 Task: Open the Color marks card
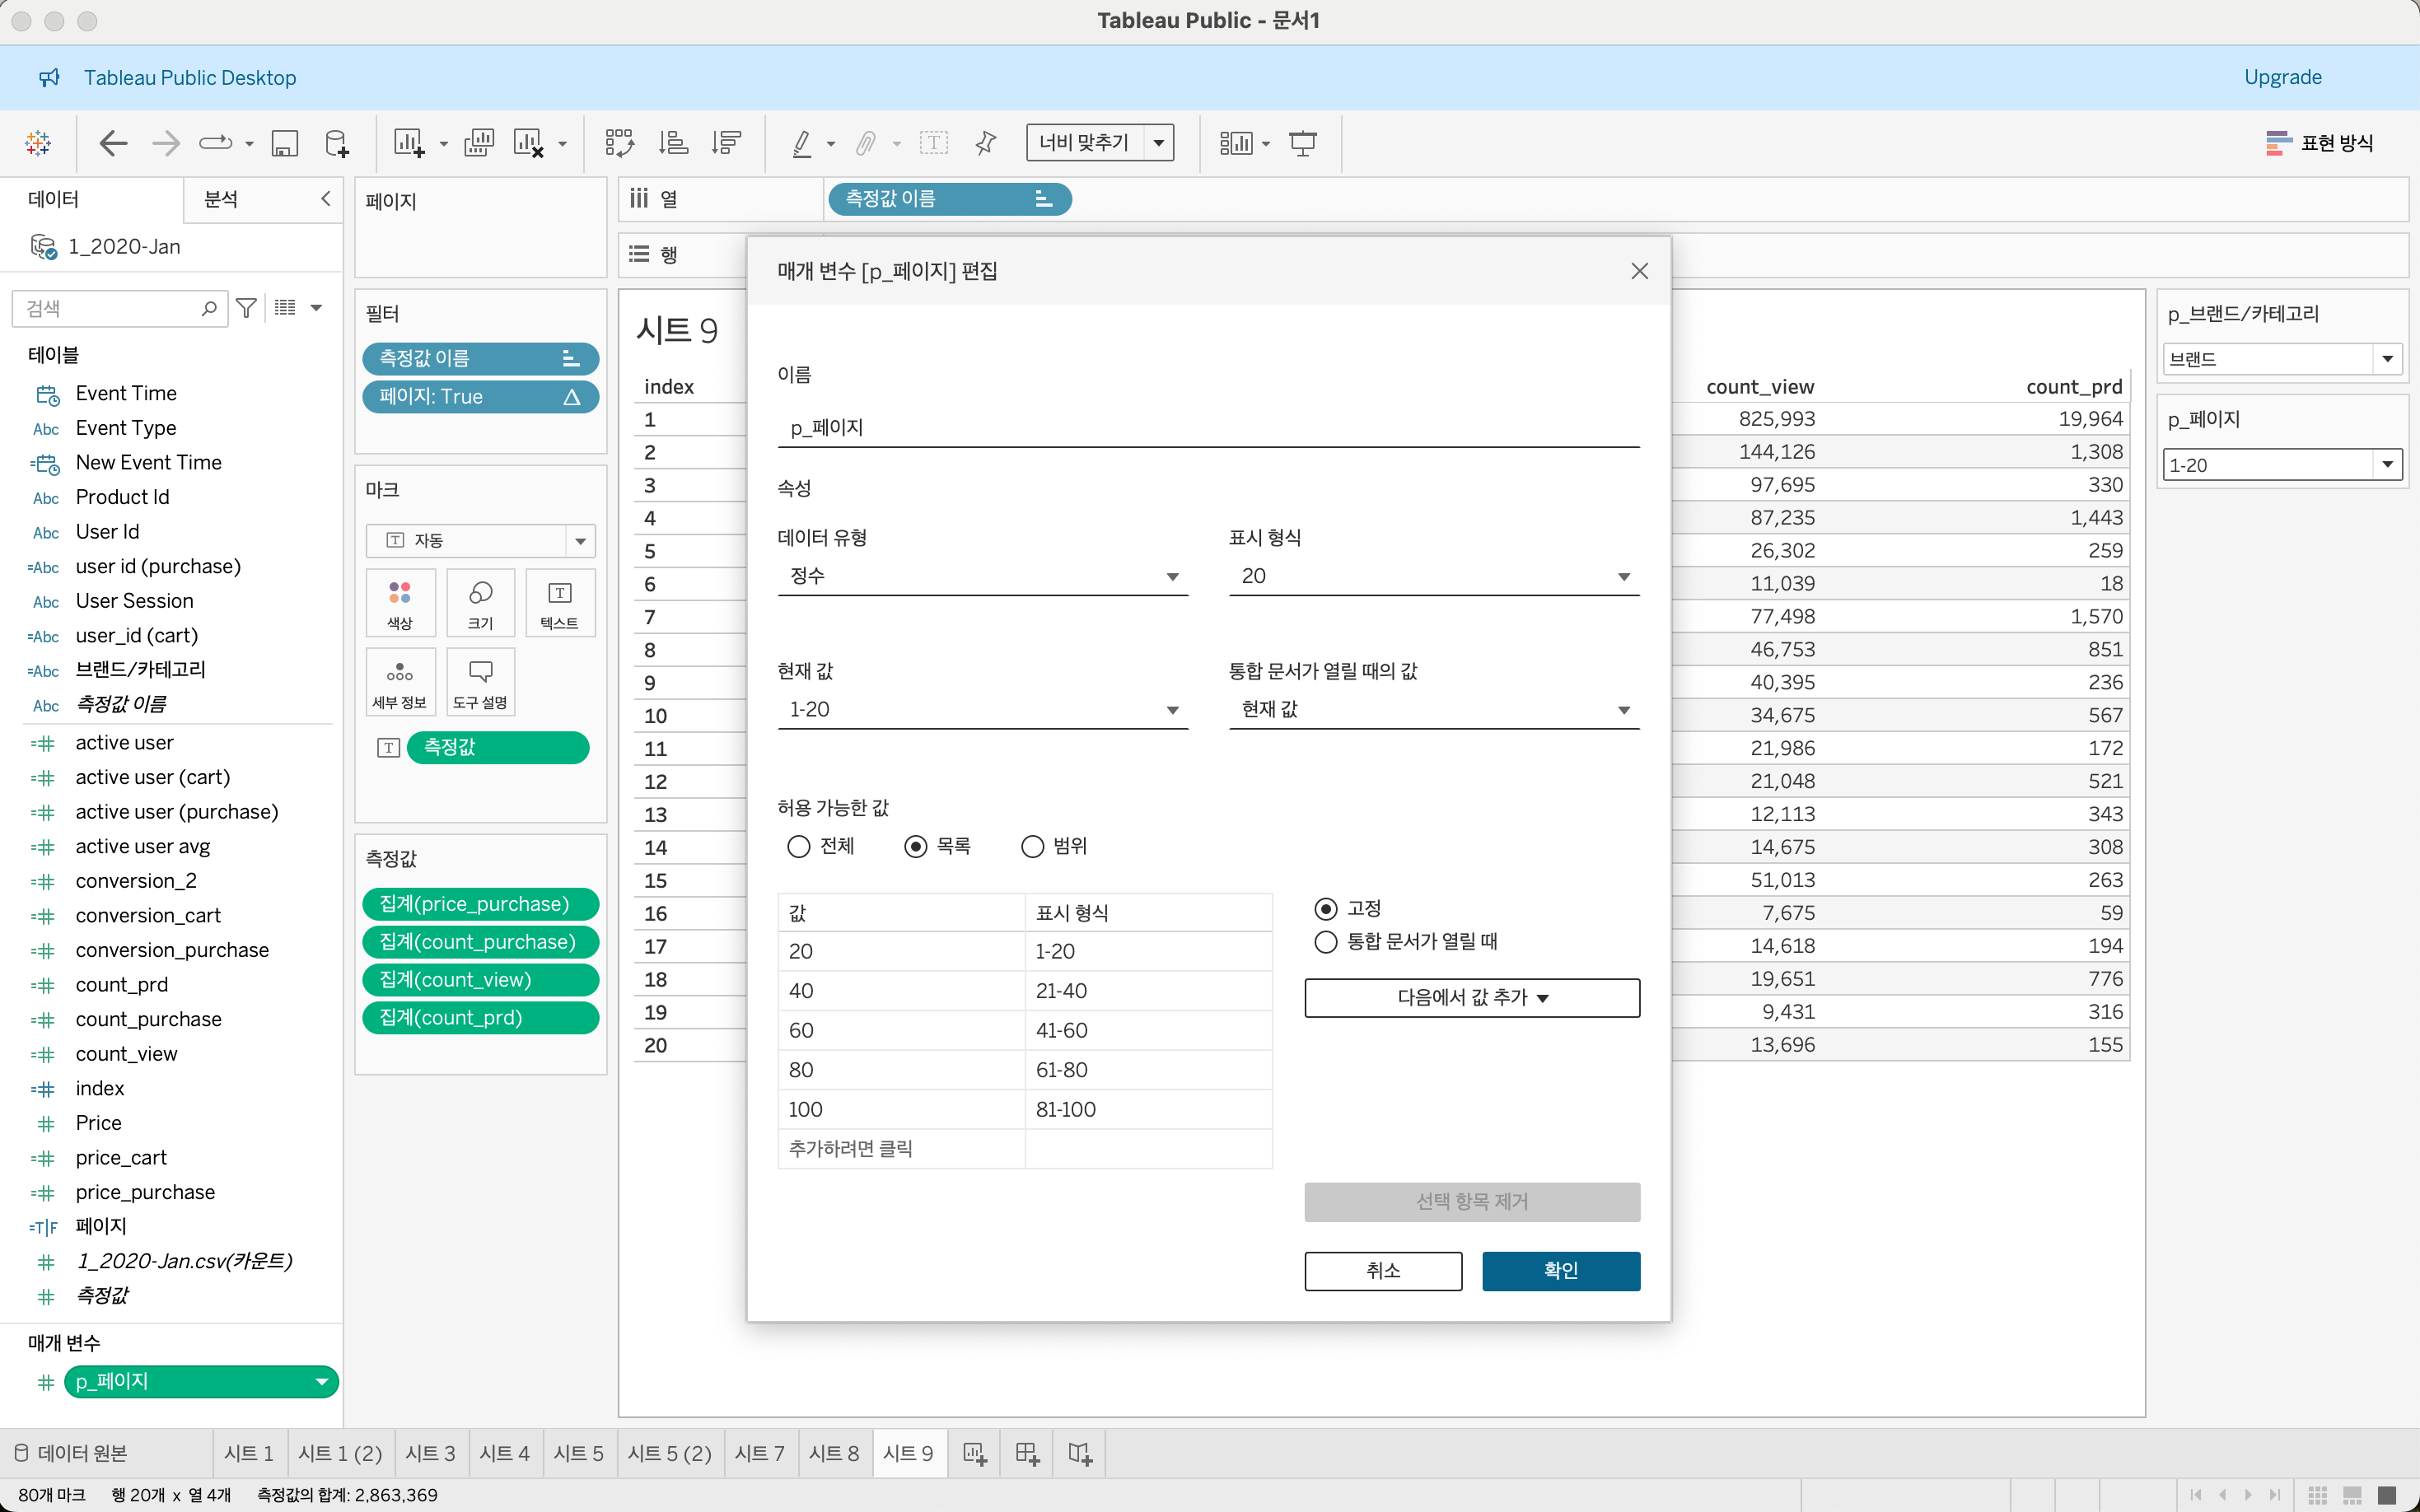click(x=400, y=602)
